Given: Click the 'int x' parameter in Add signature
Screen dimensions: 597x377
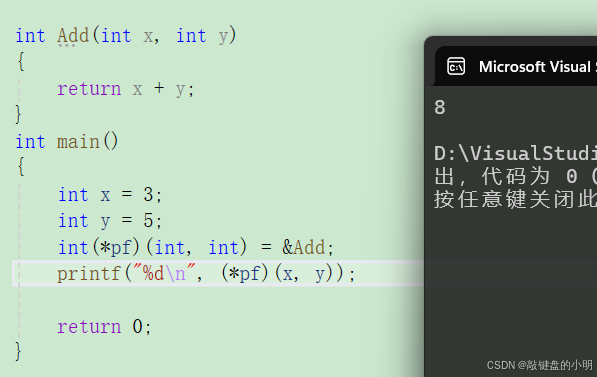Looking at the screenshot, I should [x=127, y=36].
